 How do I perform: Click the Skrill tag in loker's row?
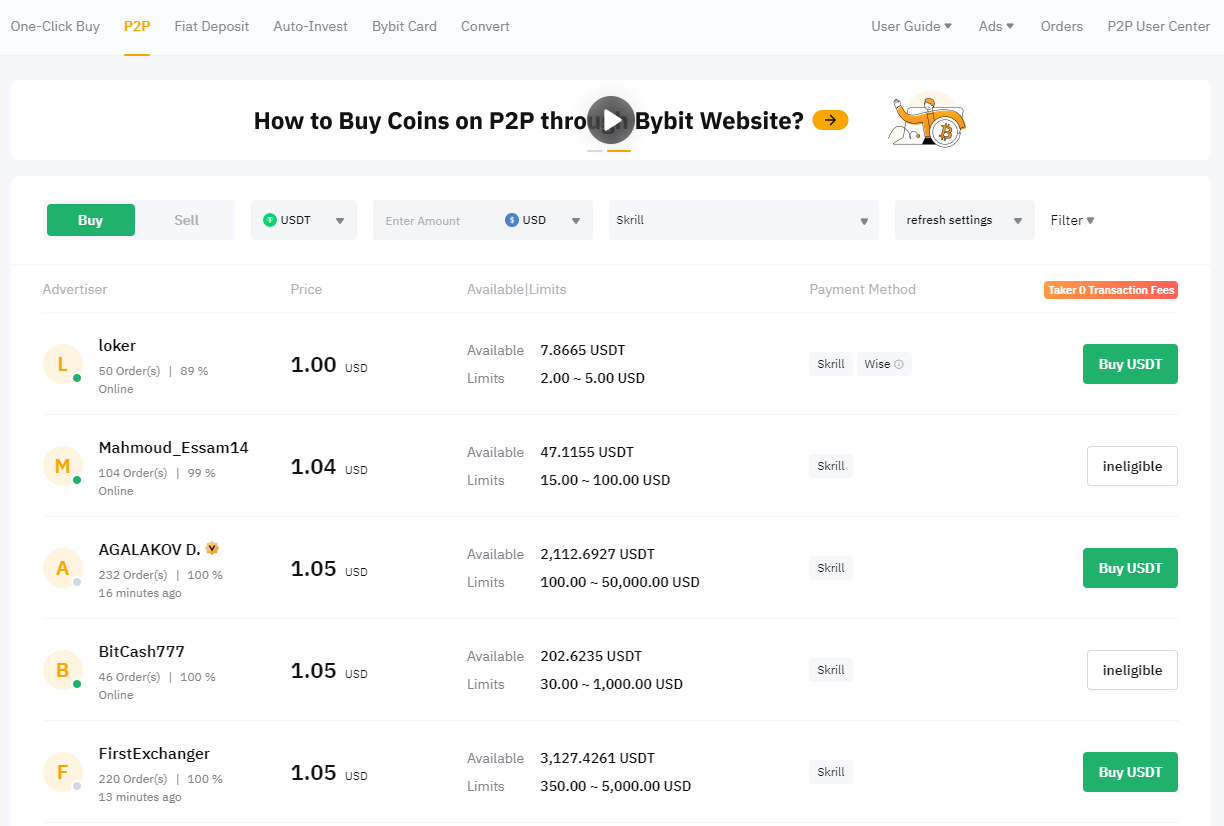(831, 364)
